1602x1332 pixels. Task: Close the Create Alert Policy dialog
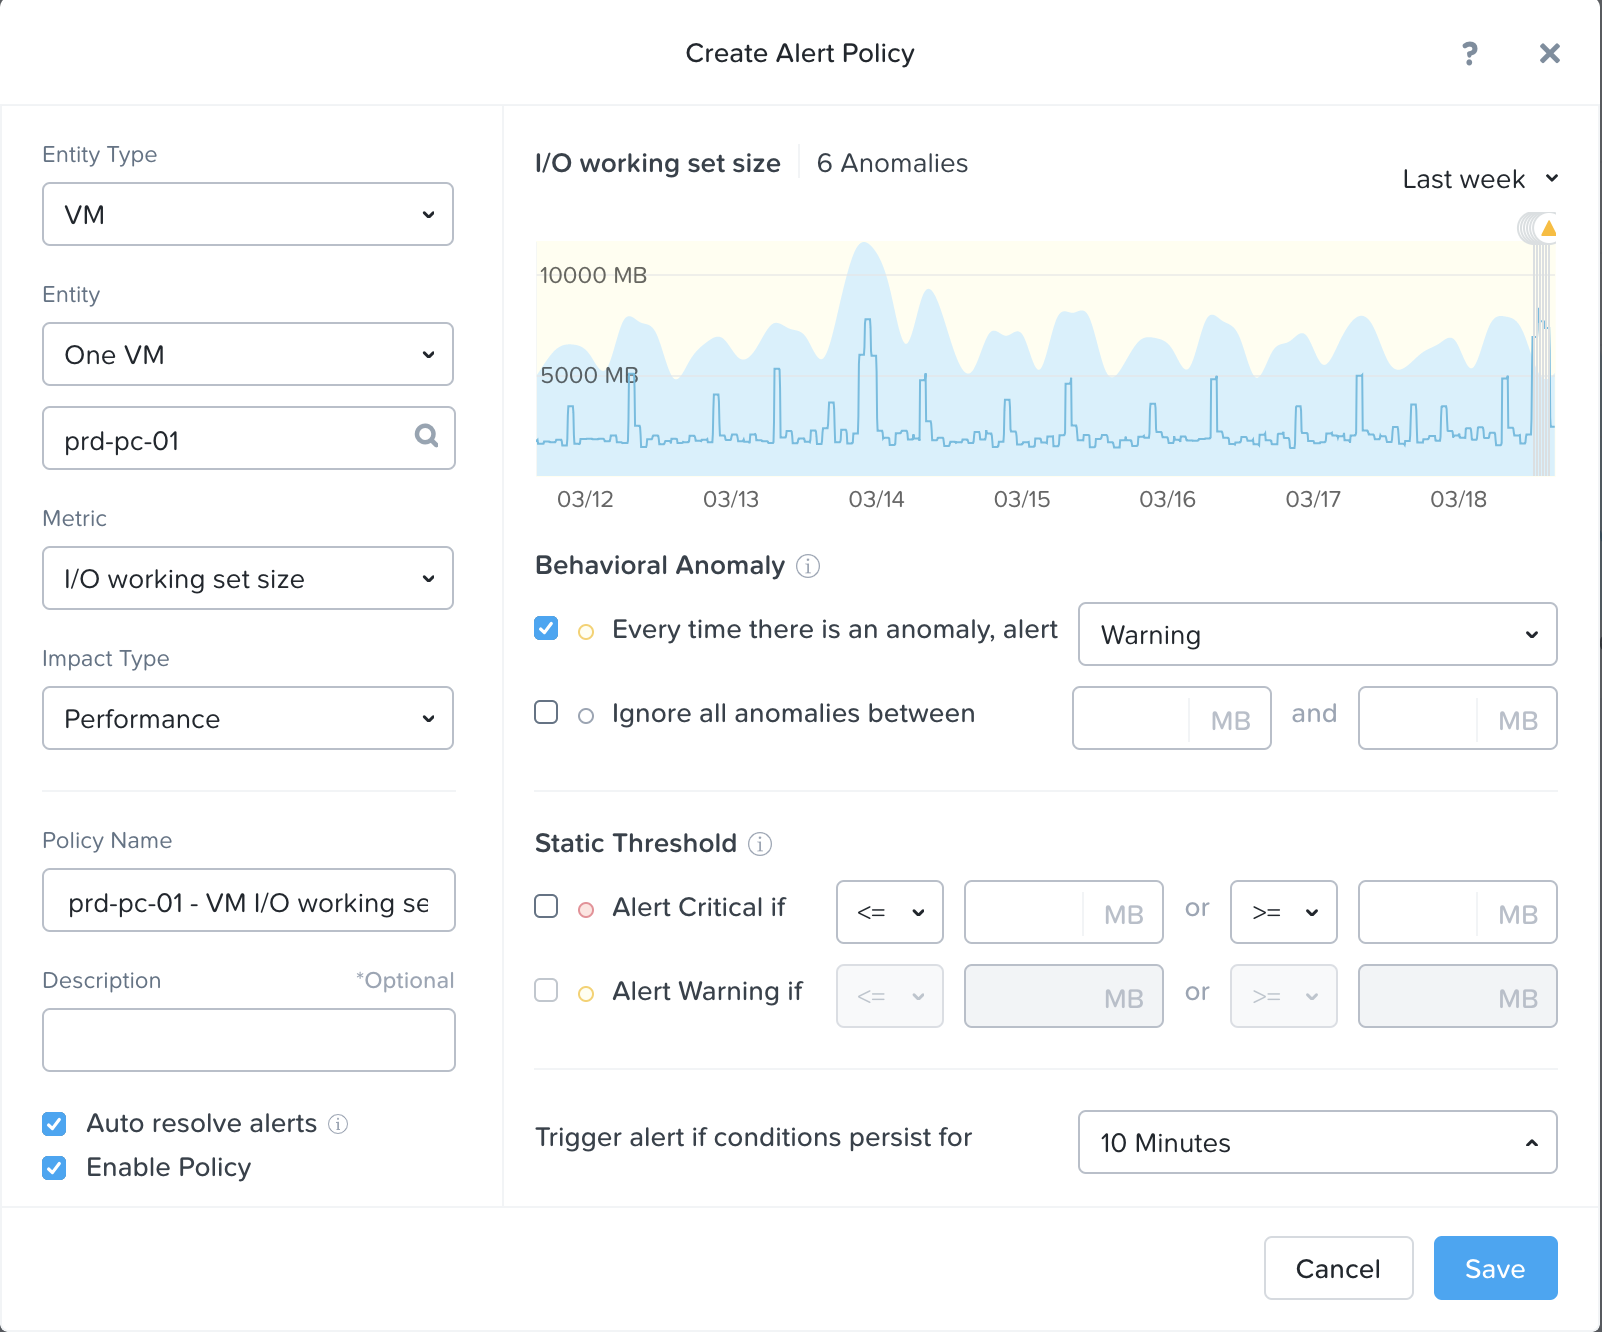click(1549, 54)
